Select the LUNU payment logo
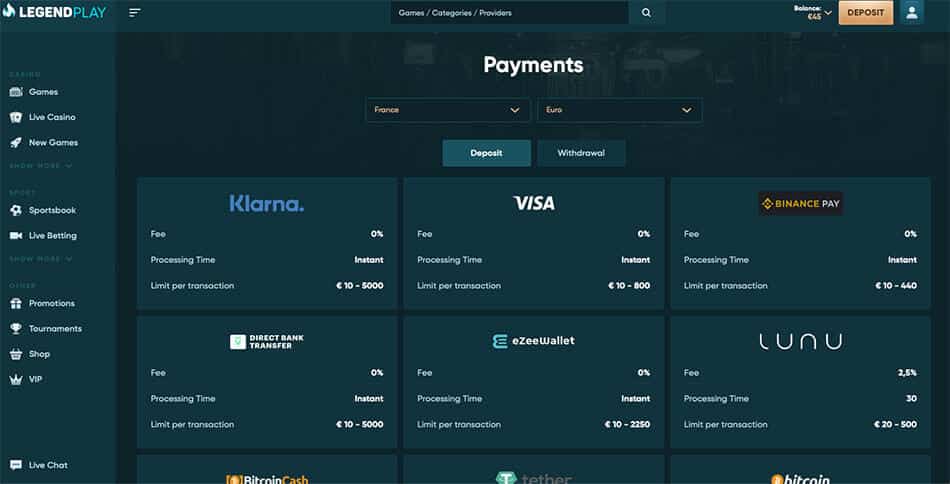Screen dimensions: 950x484 tap(800, 342)
